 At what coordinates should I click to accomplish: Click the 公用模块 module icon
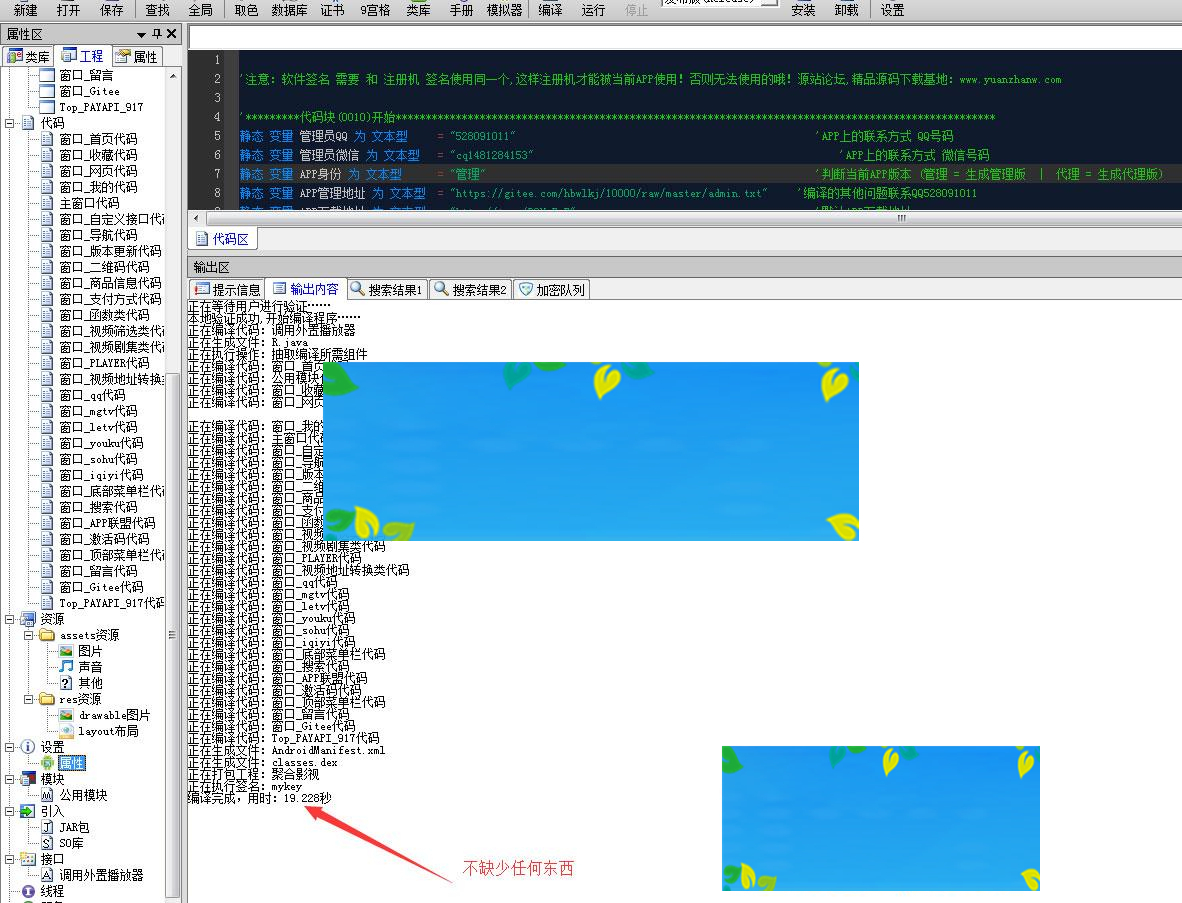47,795
